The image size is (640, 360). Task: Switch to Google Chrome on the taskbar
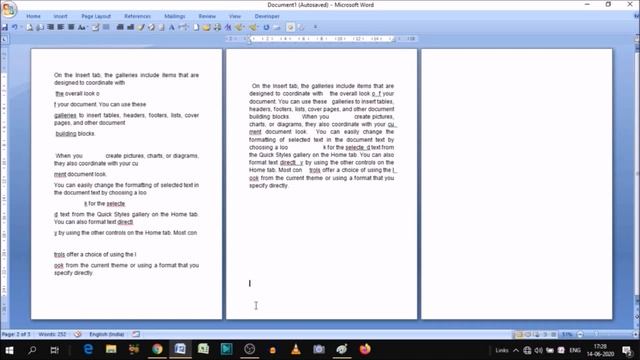[157, 349]
